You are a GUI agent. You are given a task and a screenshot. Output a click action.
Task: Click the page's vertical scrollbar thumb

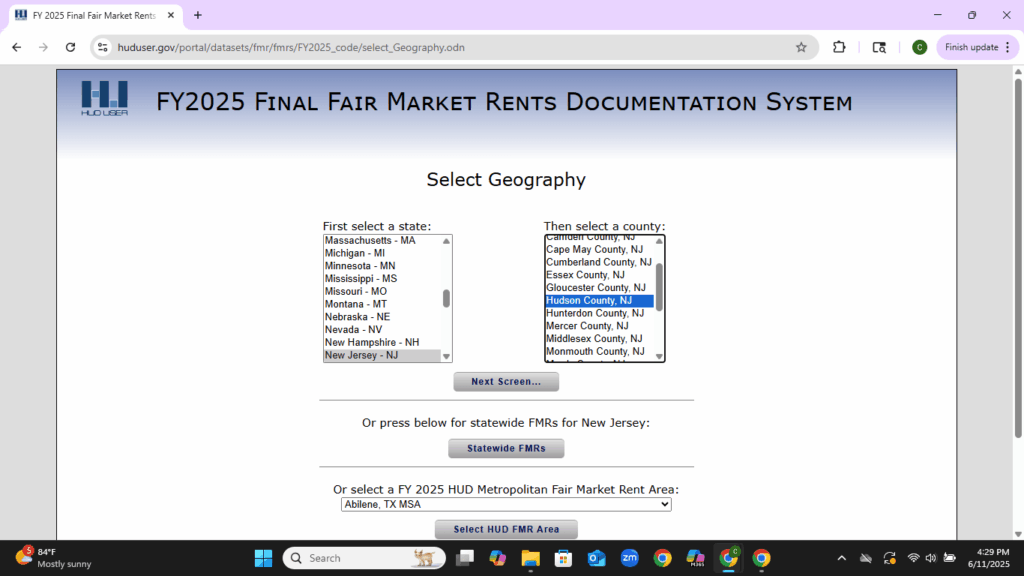[1018, 260]
